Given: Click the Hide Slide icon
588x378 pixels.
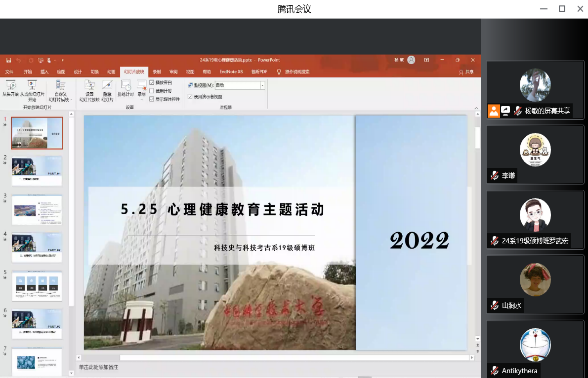Looking at the screenshot, I should (107, 86).
